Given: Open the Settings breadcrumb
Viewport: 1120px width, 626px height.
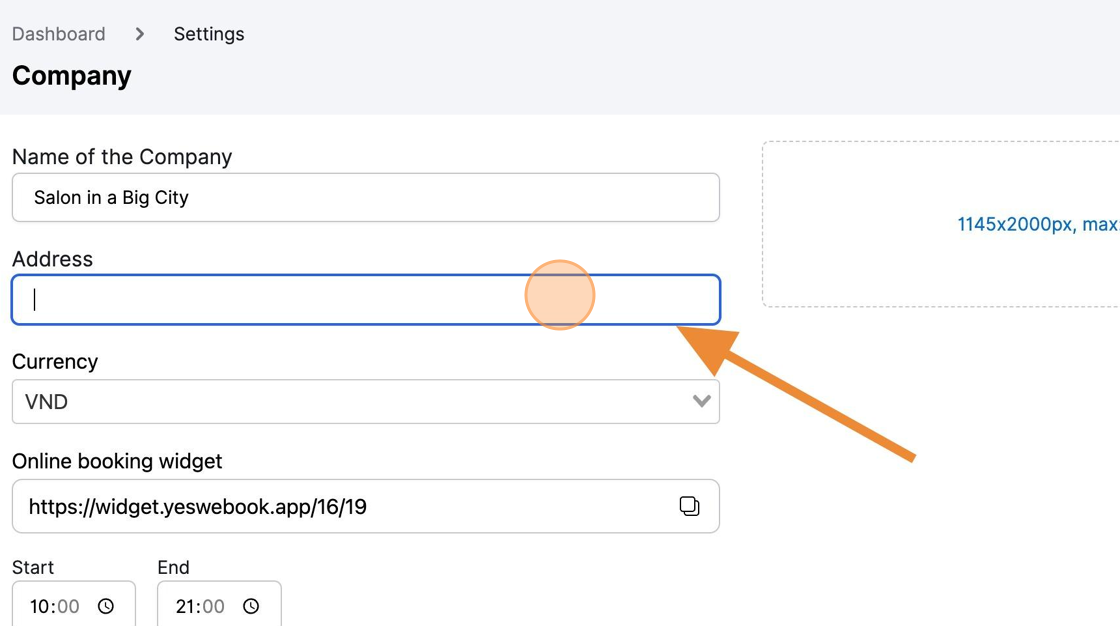Looking at the screenshot, I should (x=209, y=34).
